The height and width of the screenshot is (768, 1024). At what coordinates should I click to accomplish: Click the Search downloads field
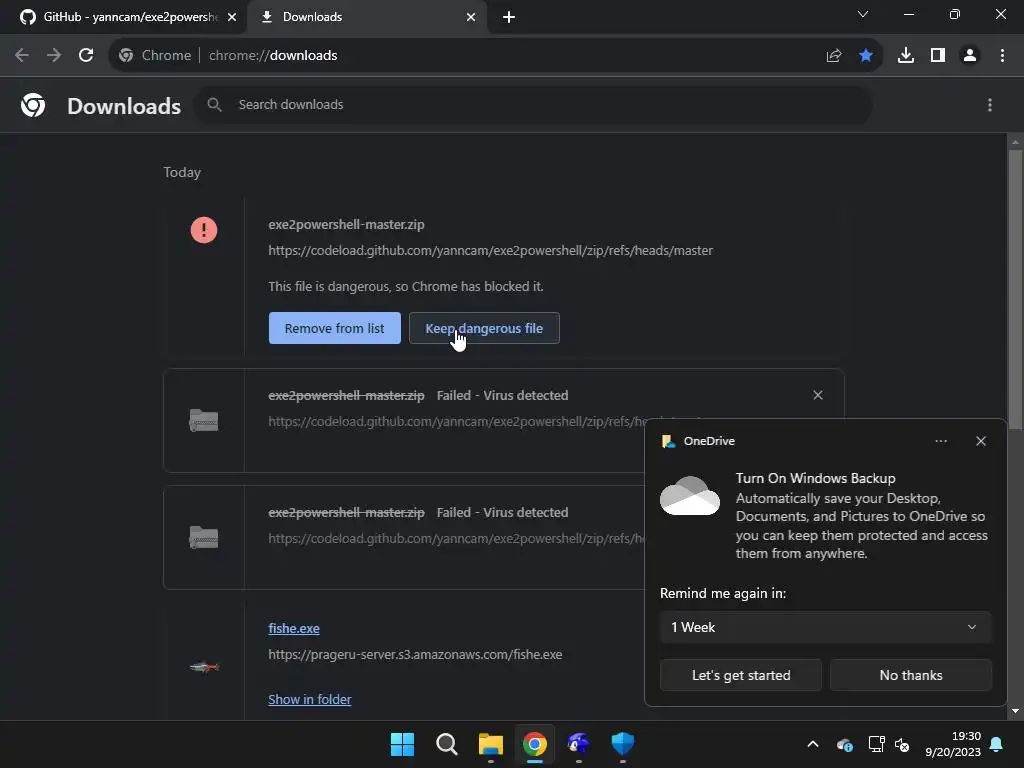click(533, 104)
